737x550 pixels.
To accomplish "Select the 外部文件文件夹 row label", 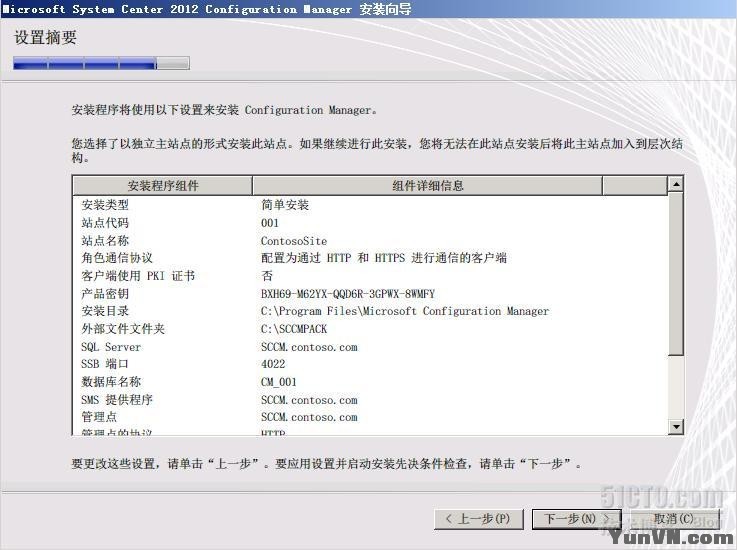I will click(x=123, y=329).
